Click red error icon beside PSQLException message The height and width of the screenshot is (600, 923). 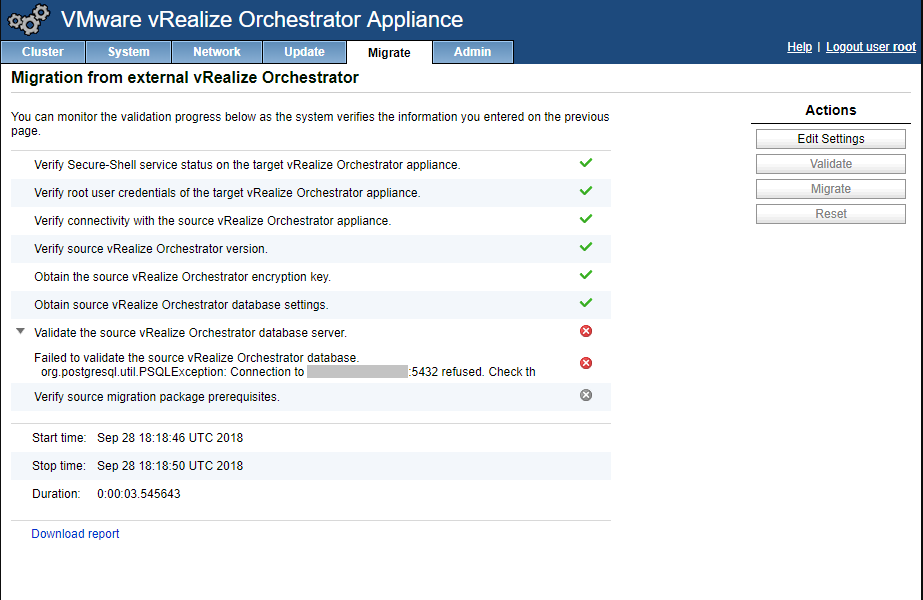(x=586, y=363)
